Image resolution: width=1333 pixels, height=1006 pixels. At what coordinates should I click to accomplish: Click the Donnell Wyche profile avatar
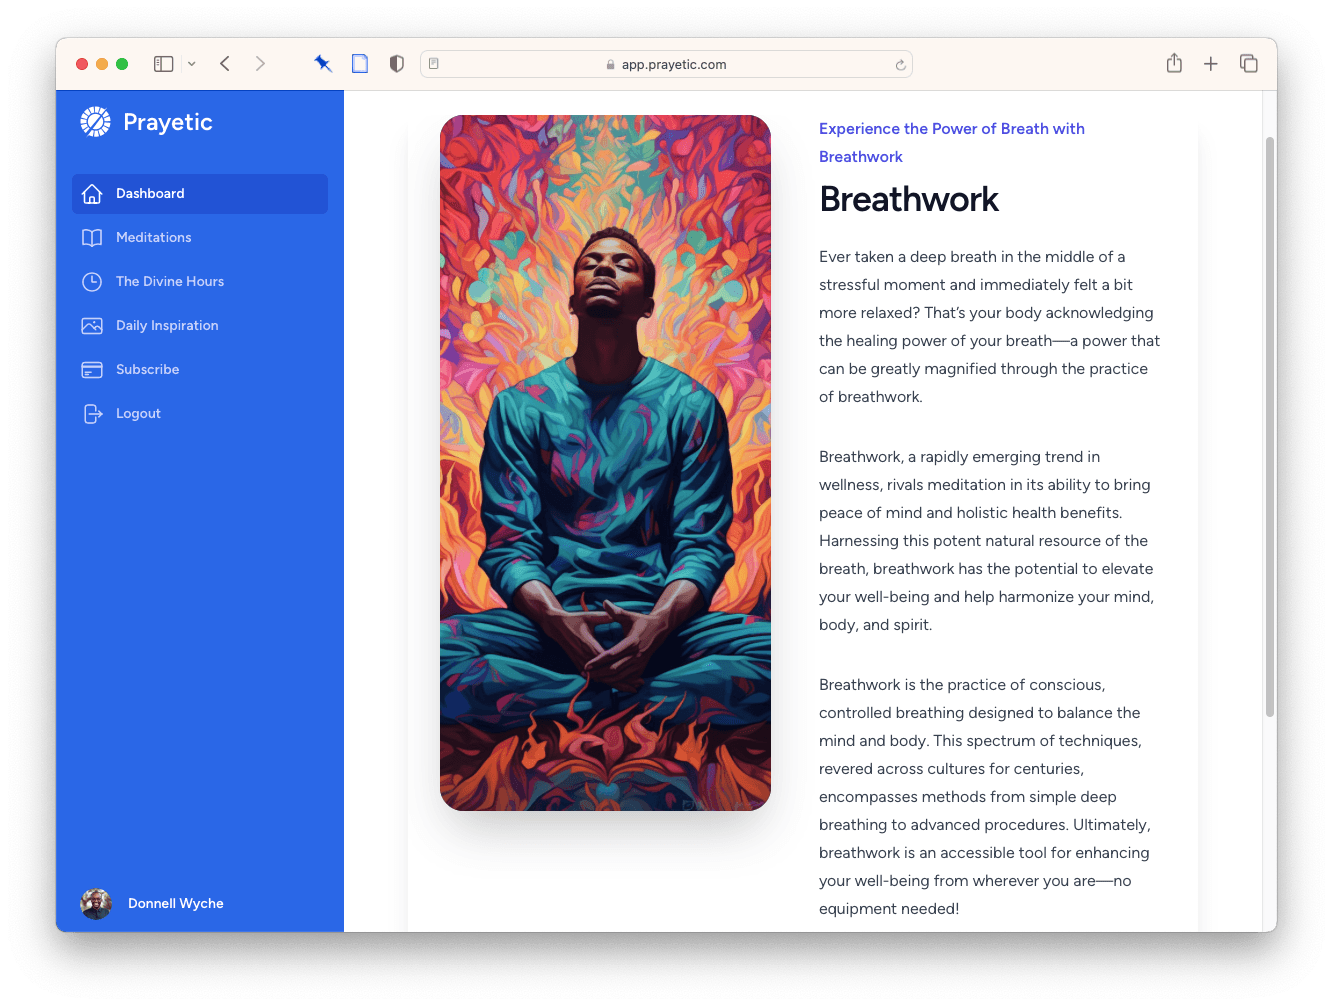pos(96,904)
